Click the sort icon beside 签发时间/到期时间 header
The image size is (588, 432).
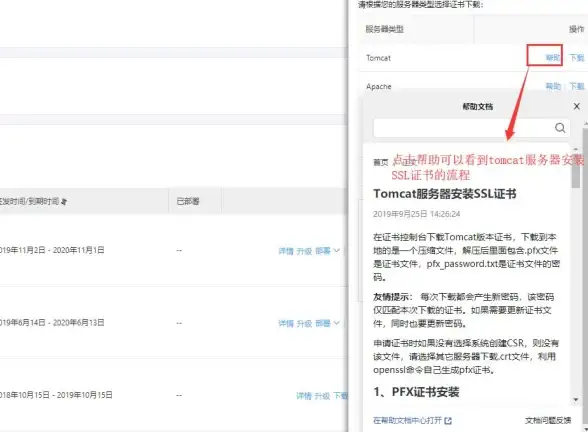tap(64, 202)
